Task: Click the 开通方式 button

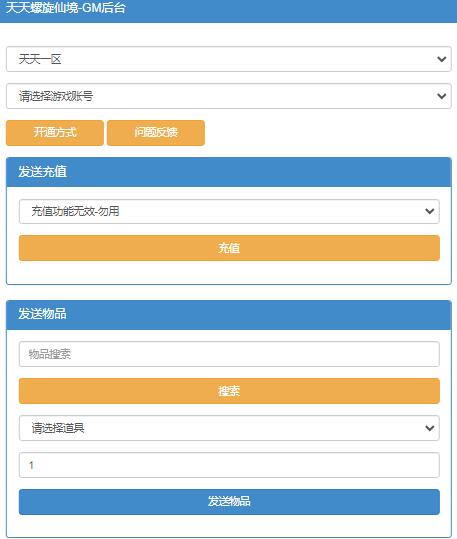Action: 55,133
